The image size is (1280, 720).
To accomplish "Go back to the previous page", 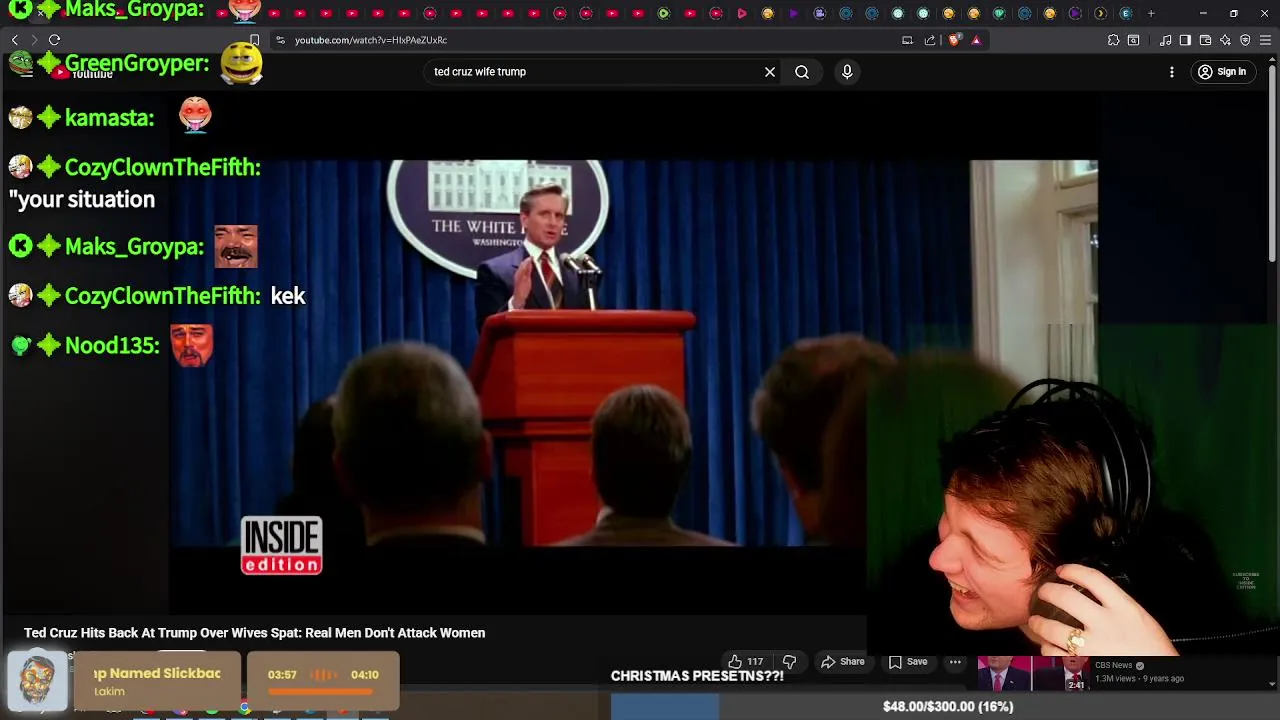I will (x=15, y=40).
